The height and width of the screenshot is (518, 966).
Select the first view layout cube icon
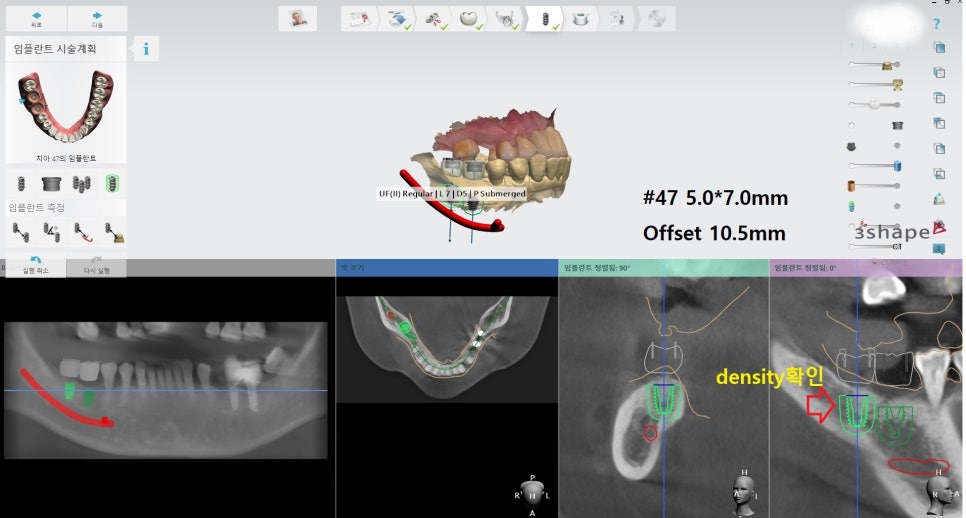coord(939,47)
